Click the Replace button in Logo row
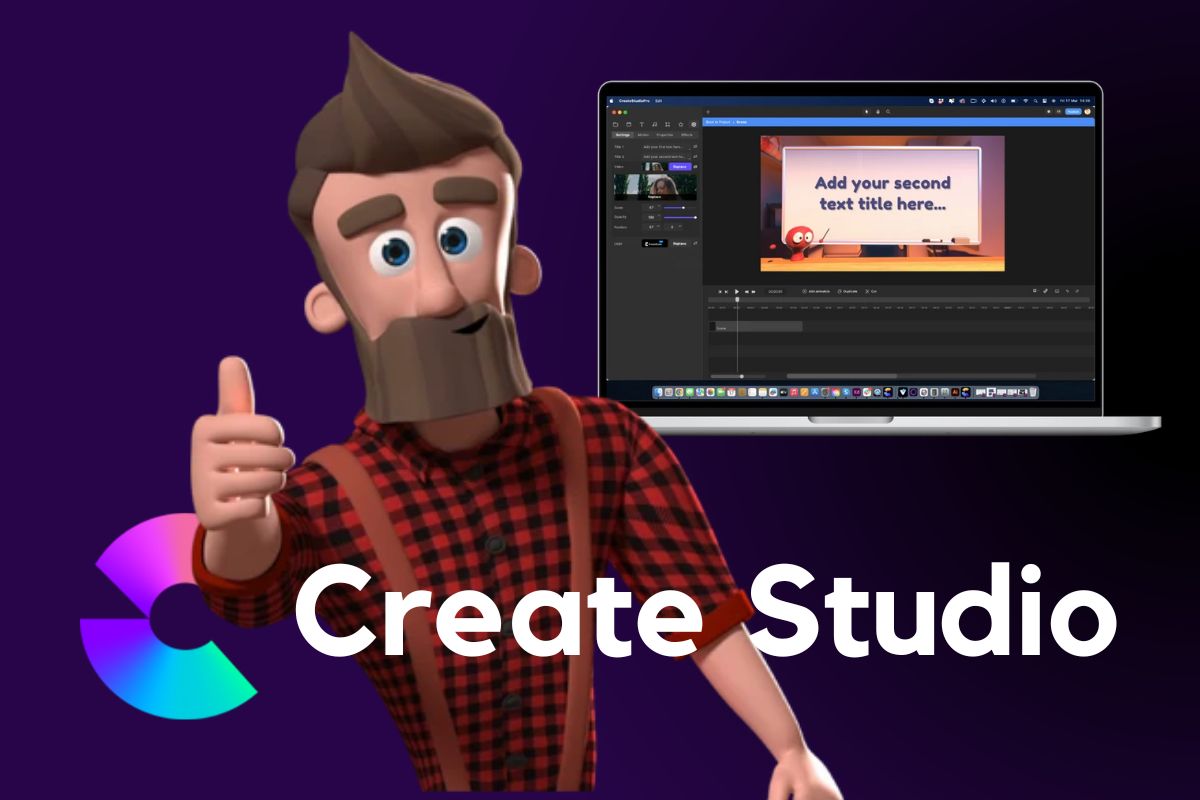The height and width of the screenshot is (800, 1200). 680,244
